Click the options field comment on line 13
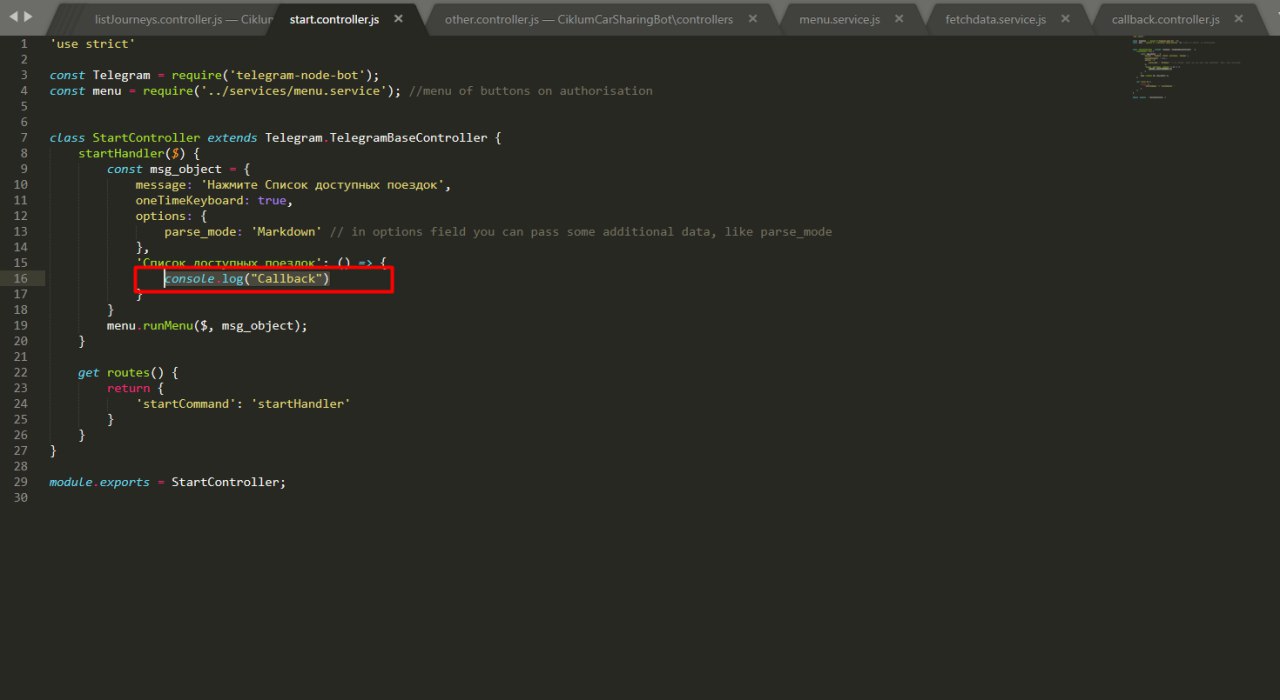The height and width of the screenshot is (700, 1280). coord(581,232)
